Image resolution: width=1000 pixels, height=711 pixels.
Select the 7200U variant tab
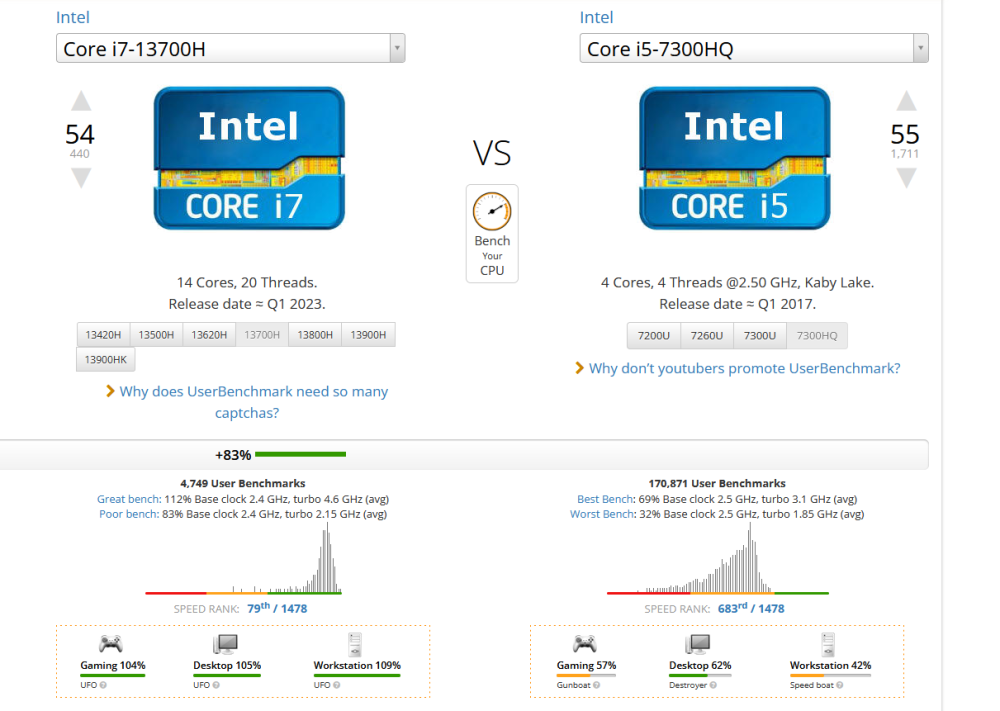pyautogui.click(x=653, y=335)
